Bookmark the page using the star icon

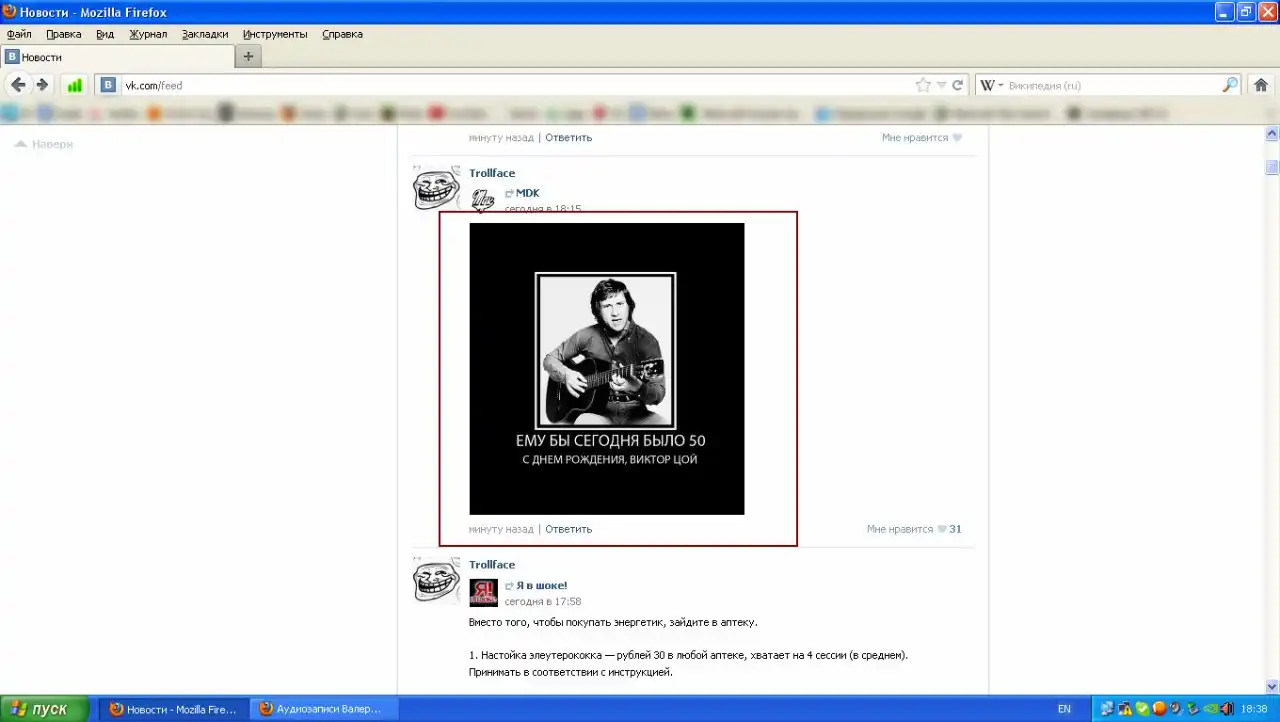tap(923, 85)
